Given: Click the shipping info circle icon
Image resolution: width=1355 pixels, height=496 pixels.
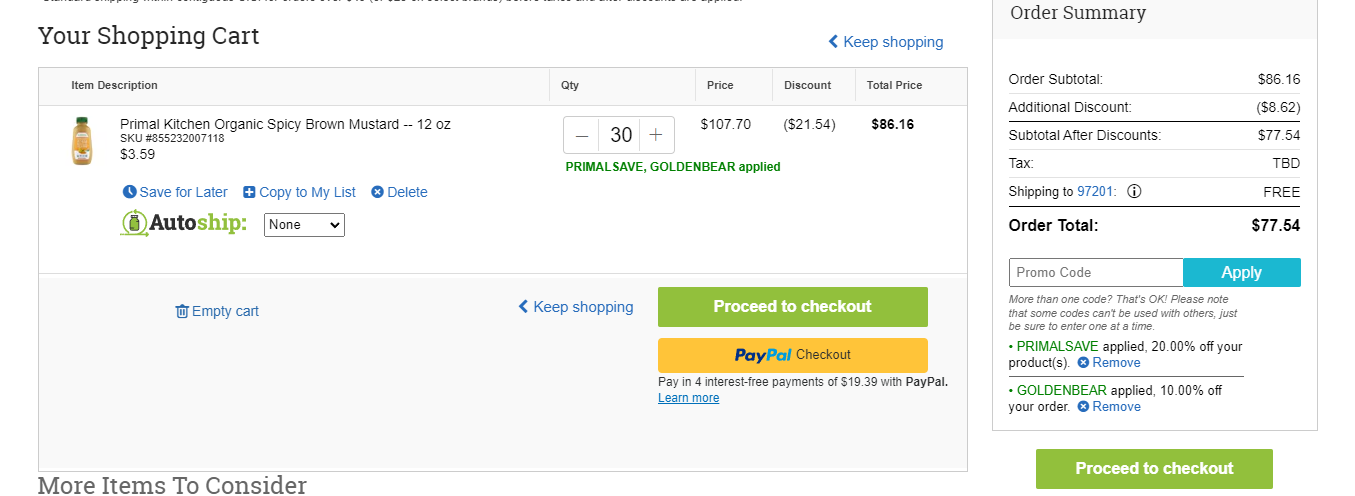Looking at the screenshot, I should point(1134,192).
